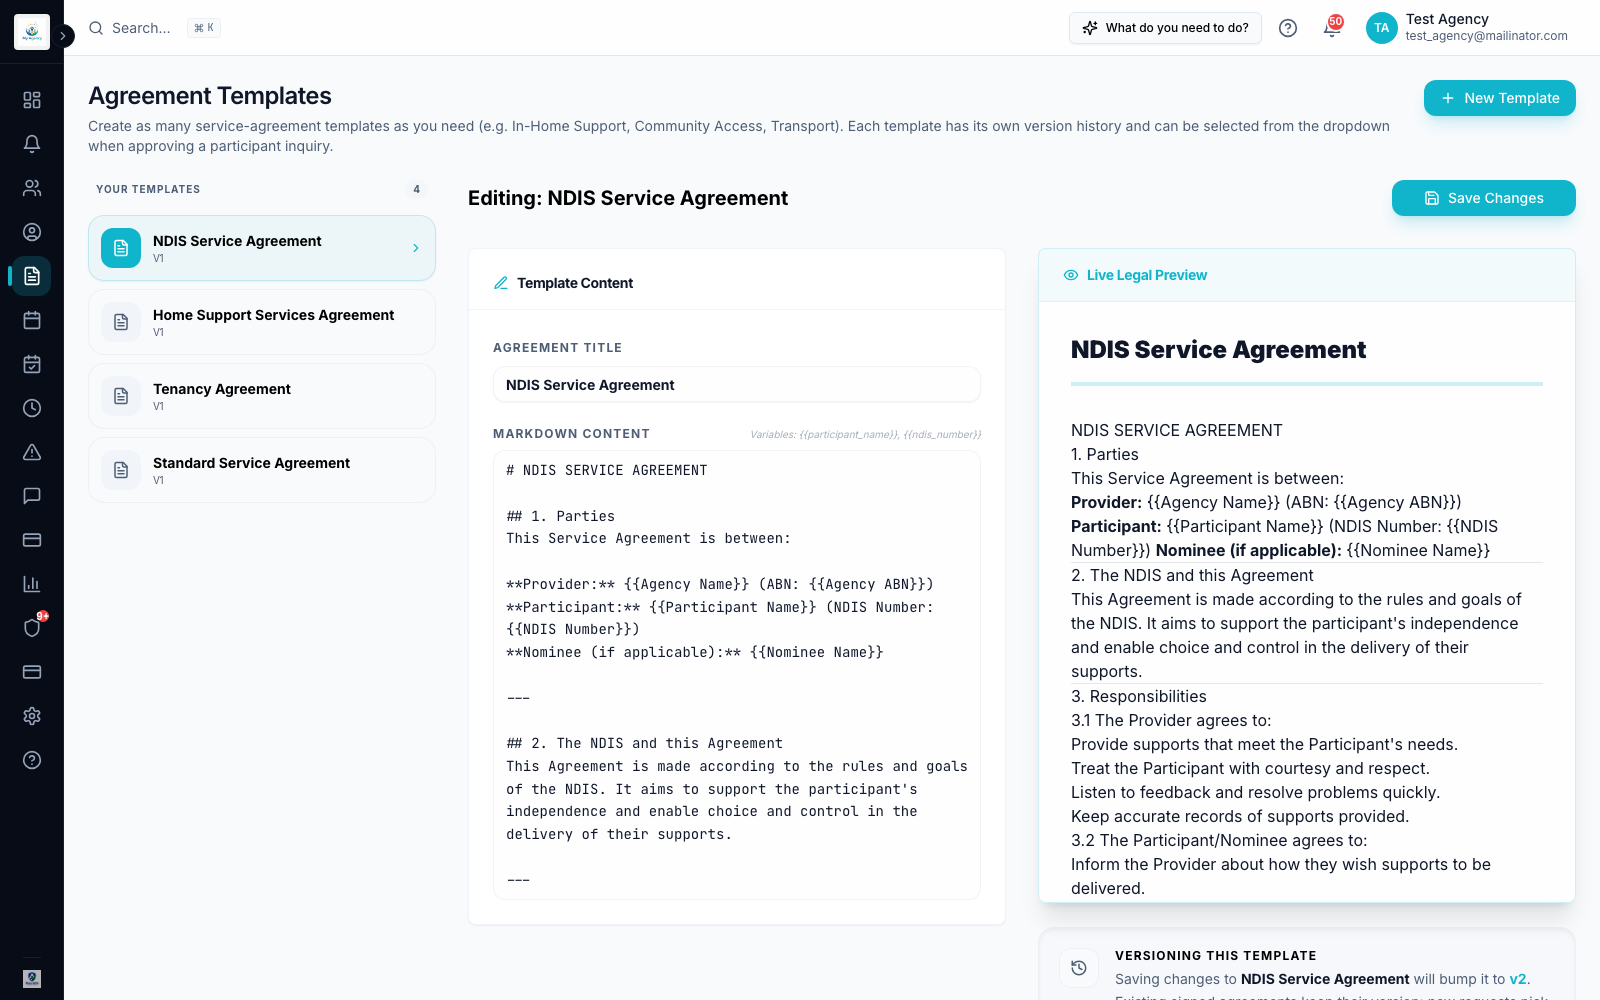Open the warning triangle sidebar icon

click(32, 452)
